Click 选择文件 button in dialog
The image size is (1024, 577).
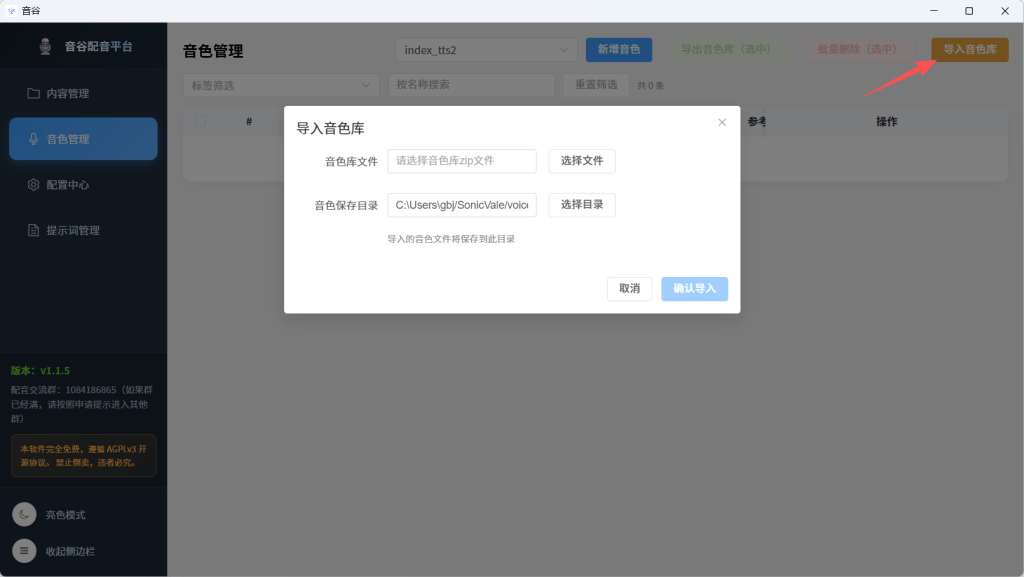(582, 161)
